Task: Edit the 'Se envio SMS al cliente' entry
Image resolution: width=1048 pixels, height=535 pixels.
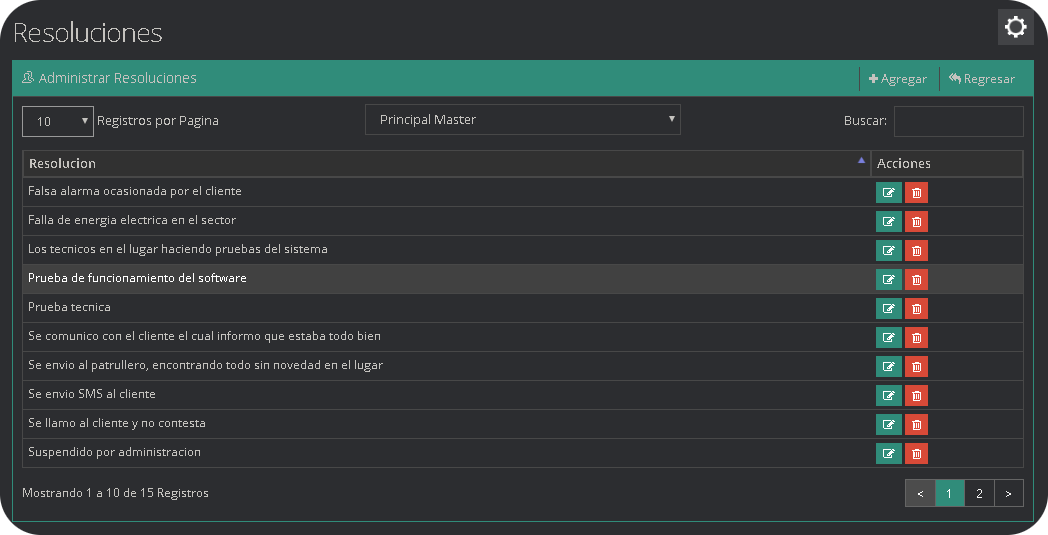Action: [x=888, y=395]
